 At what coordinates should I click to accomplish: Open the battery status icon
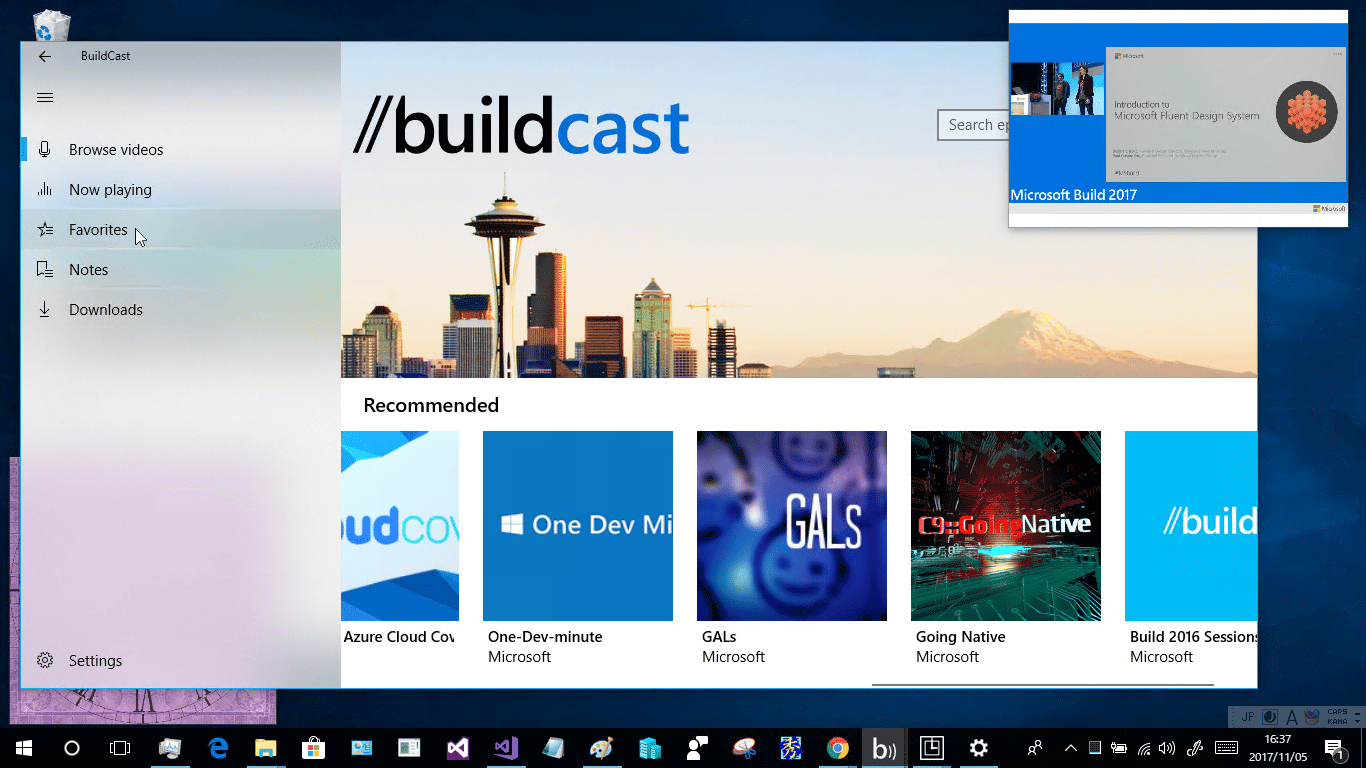1119,748
